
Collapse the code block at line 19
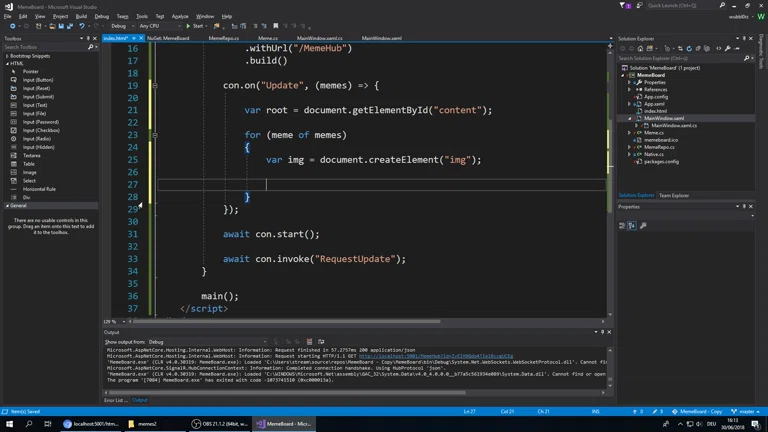coord(155,85)
